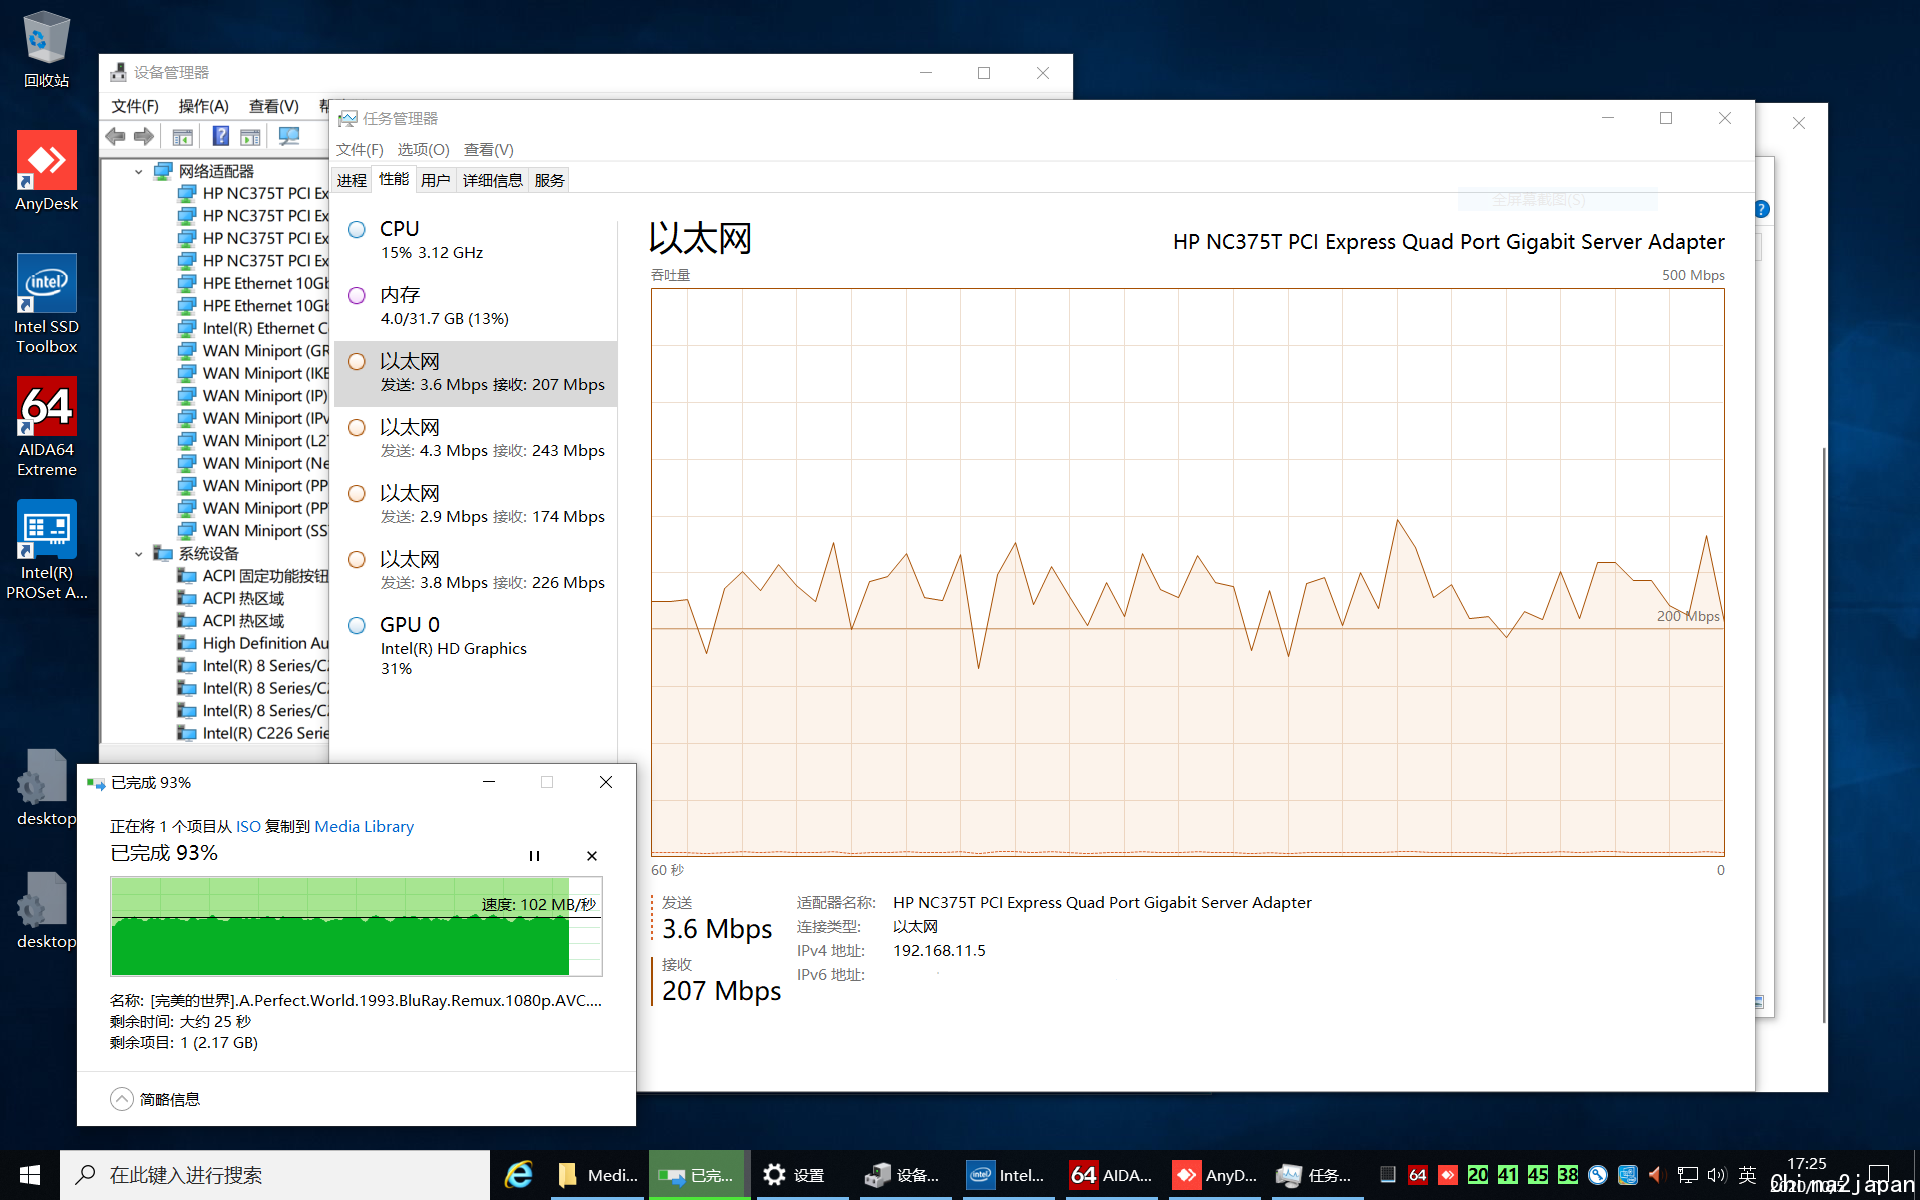
Task: Open the volume speaker tray icon
Action: (x=1717, y=1175)
